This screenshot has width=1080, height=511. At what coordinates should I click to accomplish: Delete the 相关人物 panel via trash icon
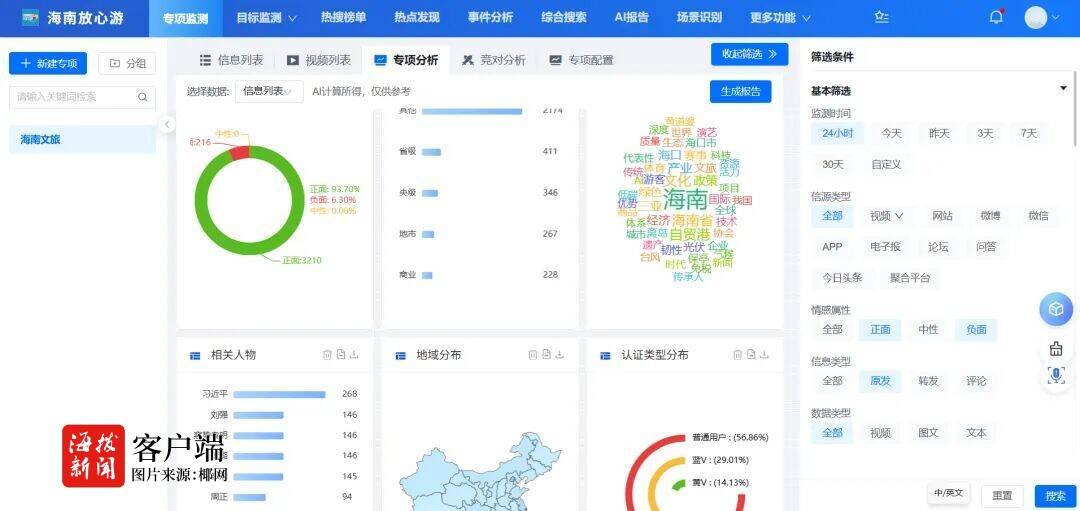327,355
